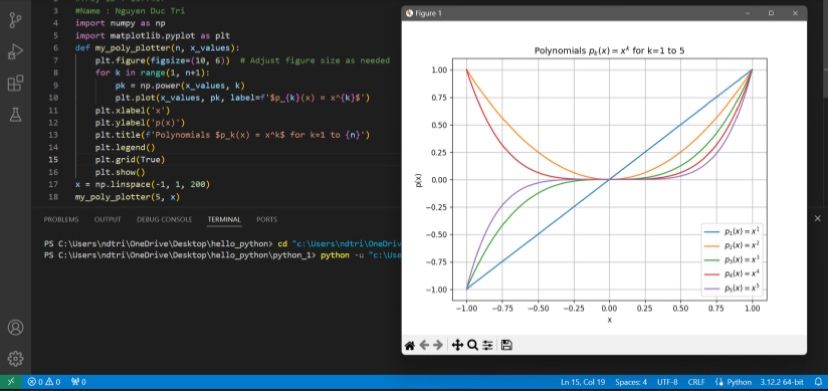The image size is (828, 391).
Task: Click the 'plt.legend()' code line
Action: tap(126, 147)
